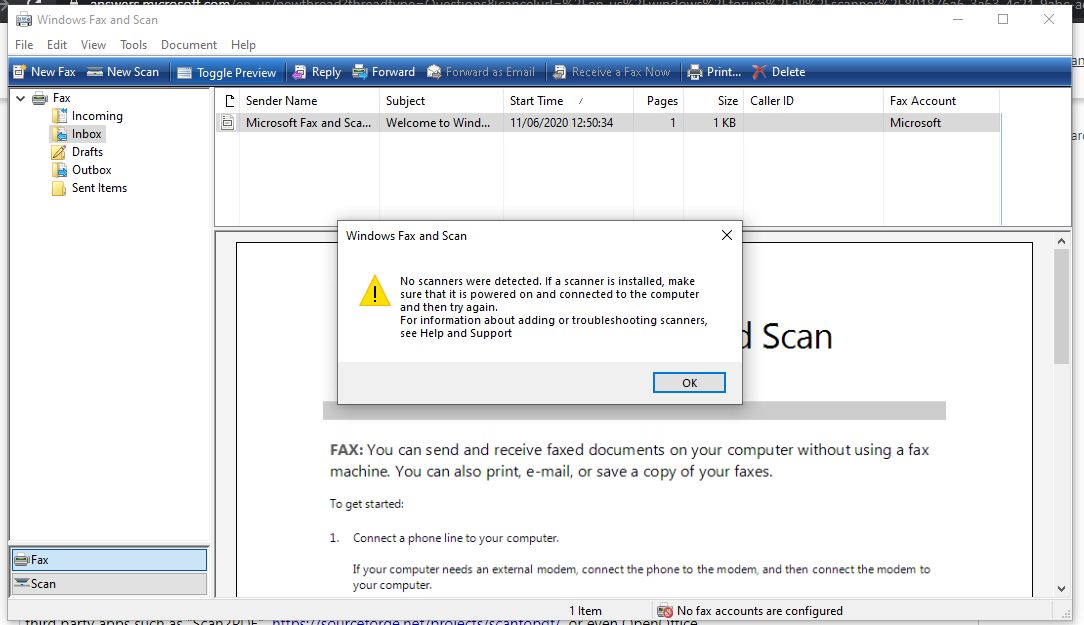Image resolution: width=1084 pixels, height=625 pixels.
Task: Maximize the Windows Fax and Scan window
Action: click(1003, 19)
